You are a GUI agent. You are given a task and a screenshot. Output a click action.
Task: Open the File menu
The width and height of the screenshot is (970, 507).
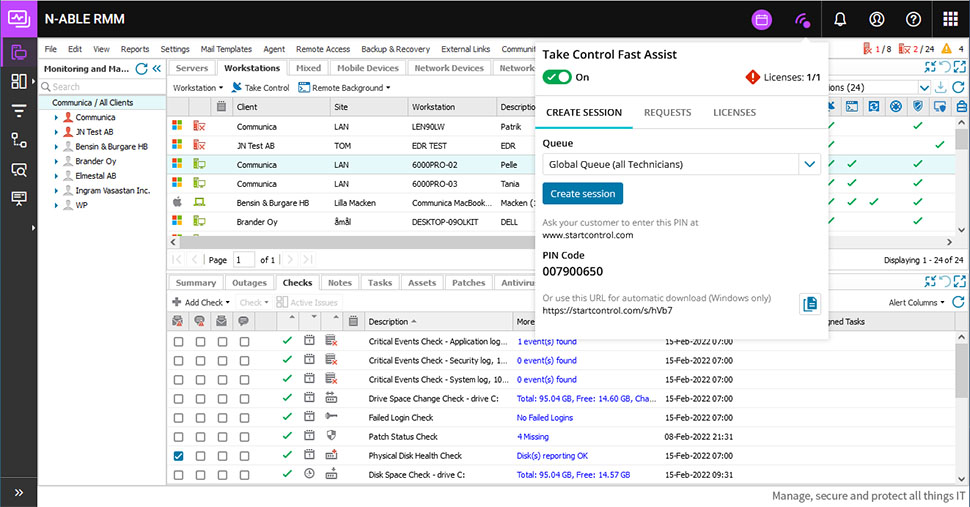click(51, 49)
